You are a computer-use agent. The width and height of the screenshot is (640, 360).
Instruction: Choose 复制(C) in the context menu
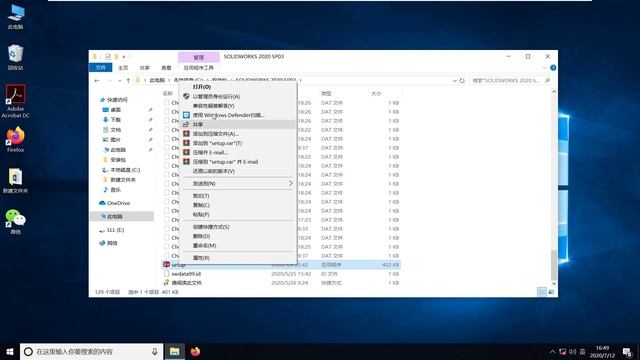pos(201,205)
